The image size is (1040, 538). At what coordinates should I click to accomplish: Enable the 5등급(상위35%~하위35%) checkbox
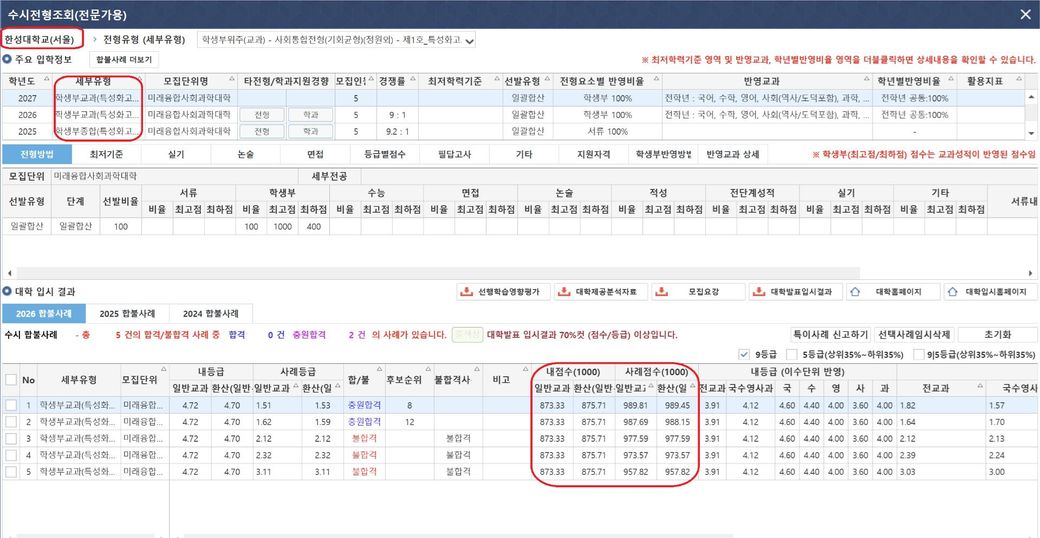792,354
